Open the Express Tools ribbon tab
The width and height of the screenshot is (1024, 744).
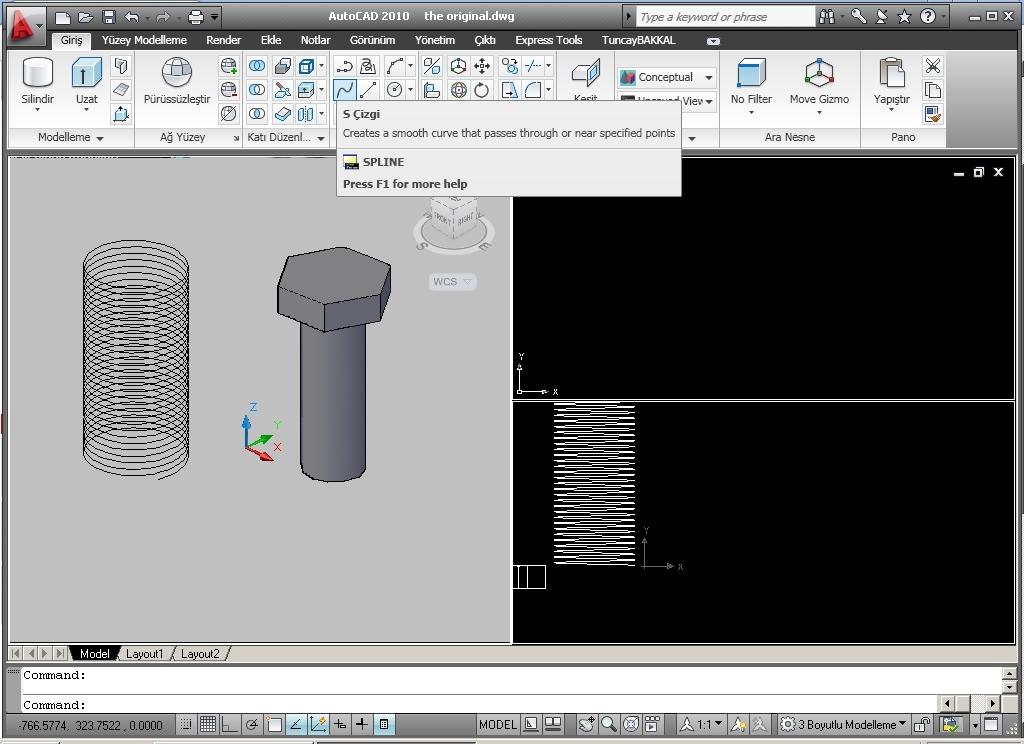549,40
